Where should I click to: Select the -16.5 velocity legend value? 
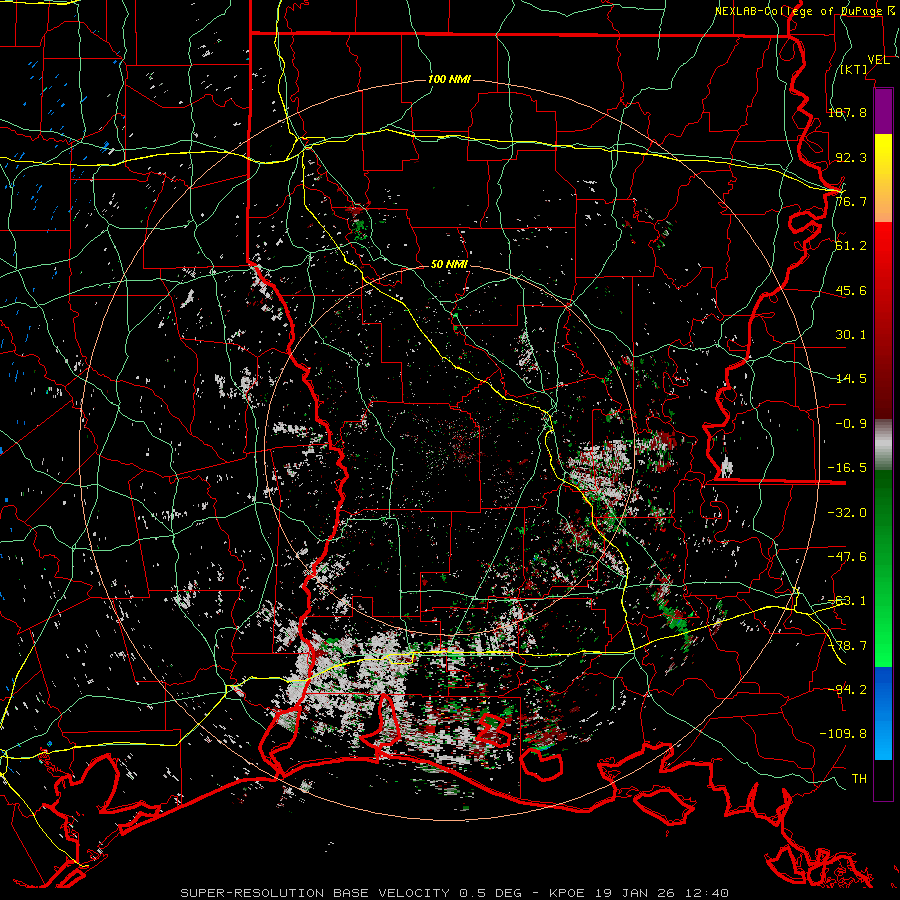point(847,468)
